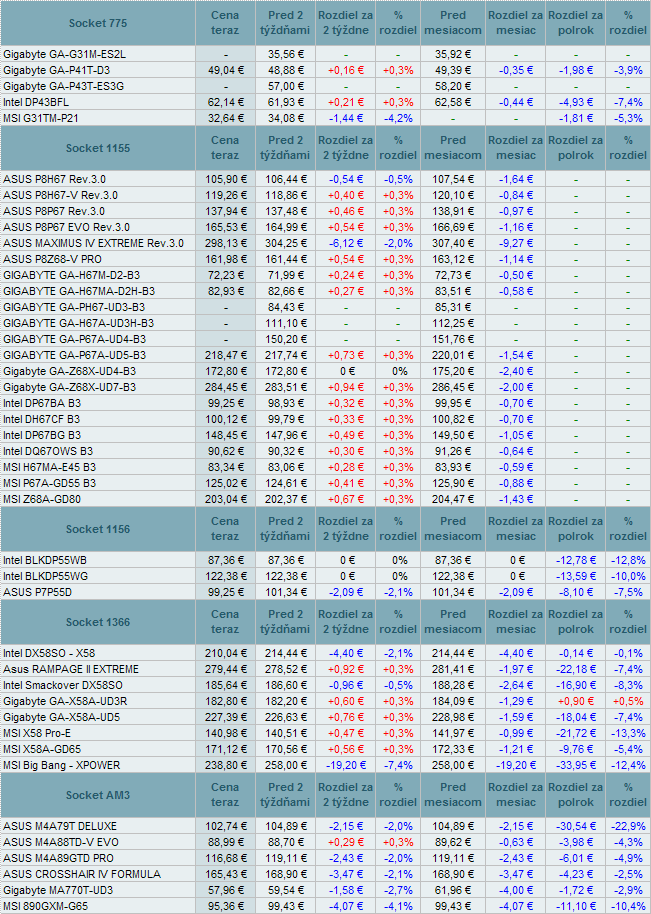
Task: Click the Gigabyte GA-P43T-ES3G product name
Action: click(64, 86)
